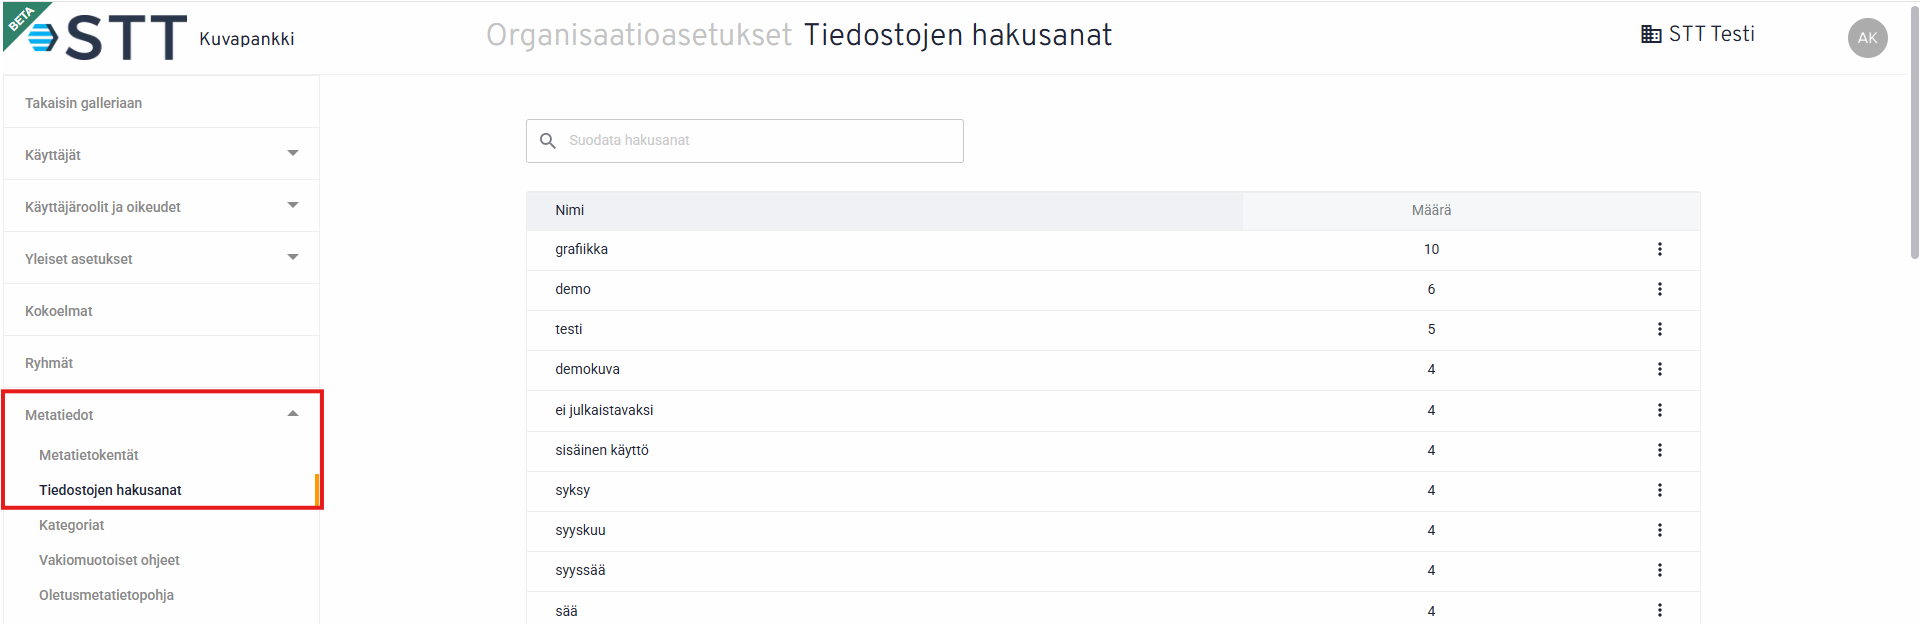Expand the Yleiset asetukset section
This screenshot has width=1920, height=624.
[161, 258]
